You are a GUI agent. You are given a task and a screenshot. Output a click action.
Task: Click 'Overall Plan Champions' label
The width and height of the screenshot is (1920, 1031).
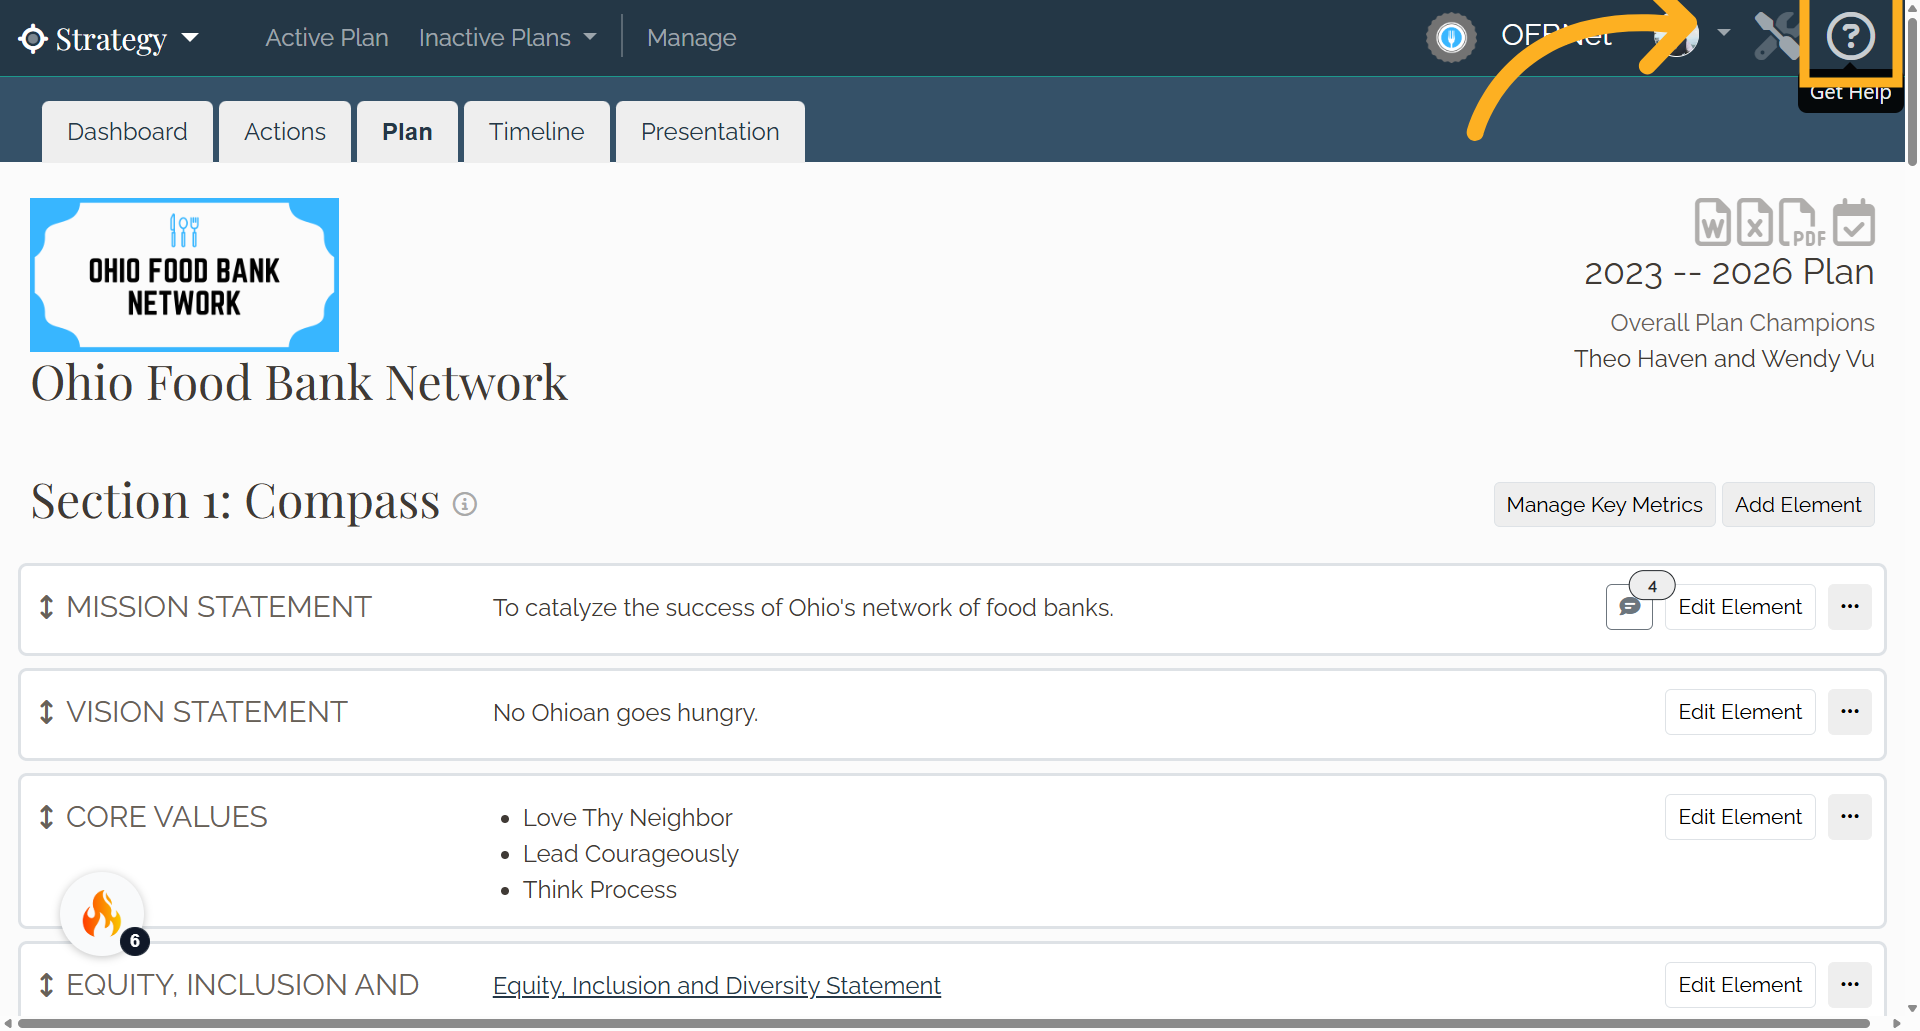tap(1742, 323)
